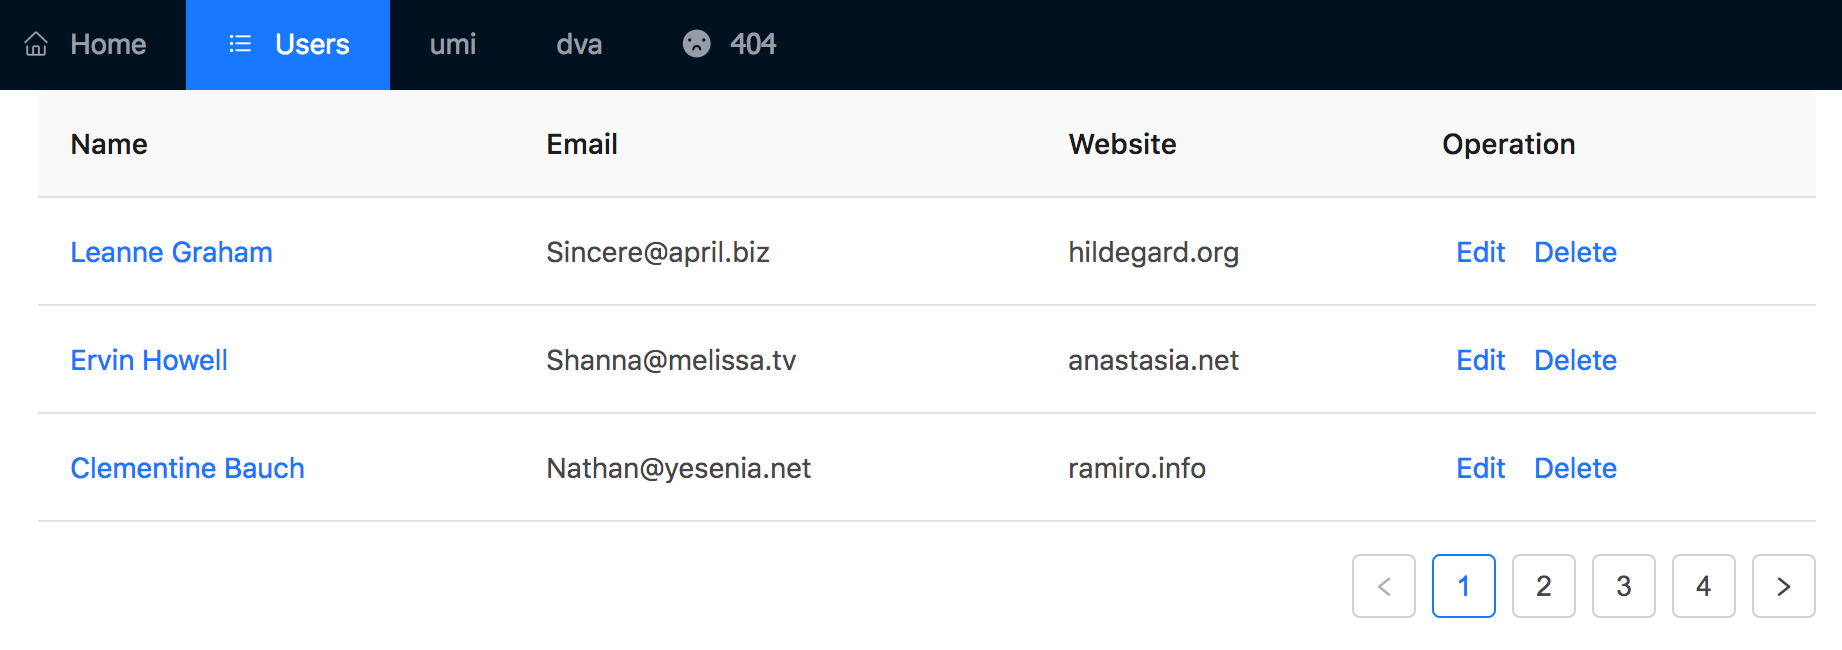1842x650 pixels.
Task: Click the Home house icon
Action: coord(36,44)
